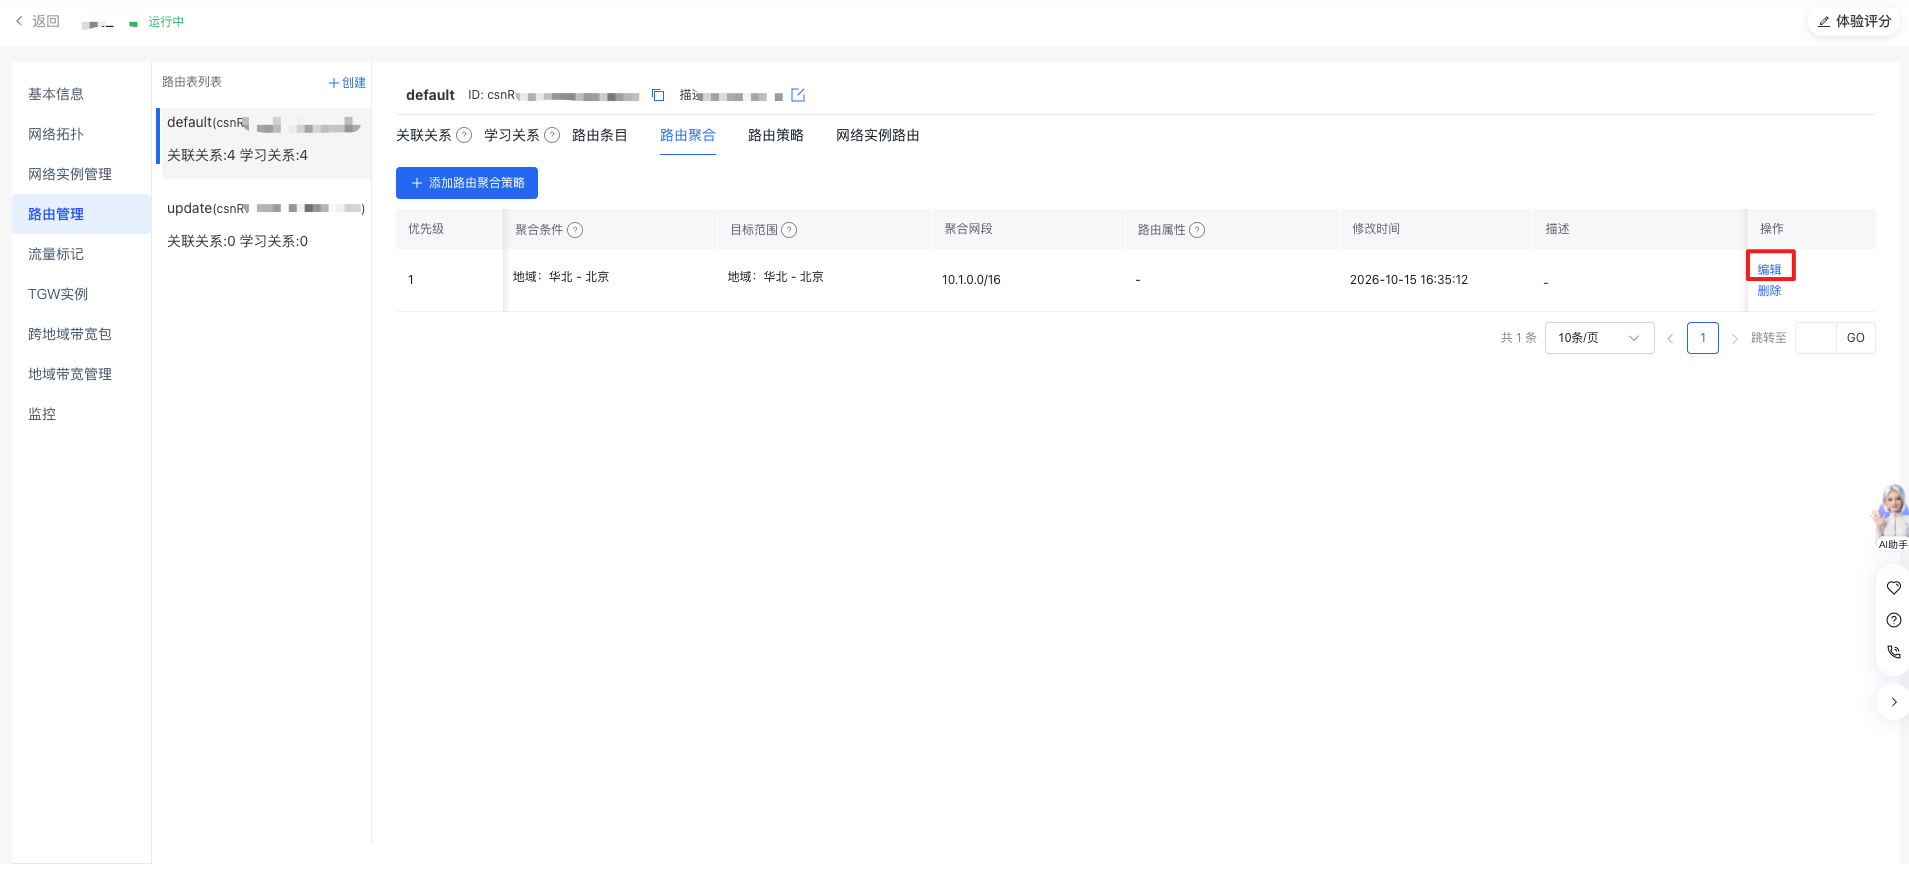Open the help question mark icon

coord(1894,620)
